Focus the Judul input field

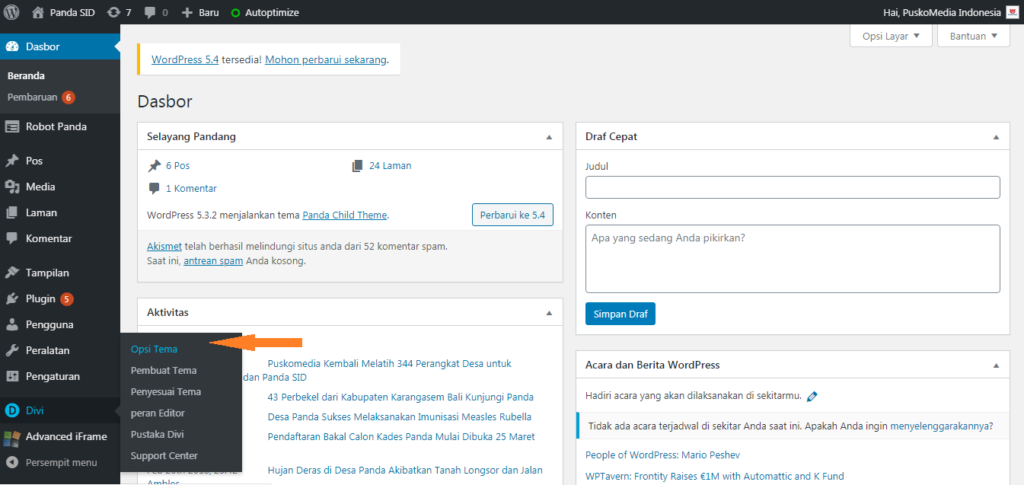tap(793, 187)
